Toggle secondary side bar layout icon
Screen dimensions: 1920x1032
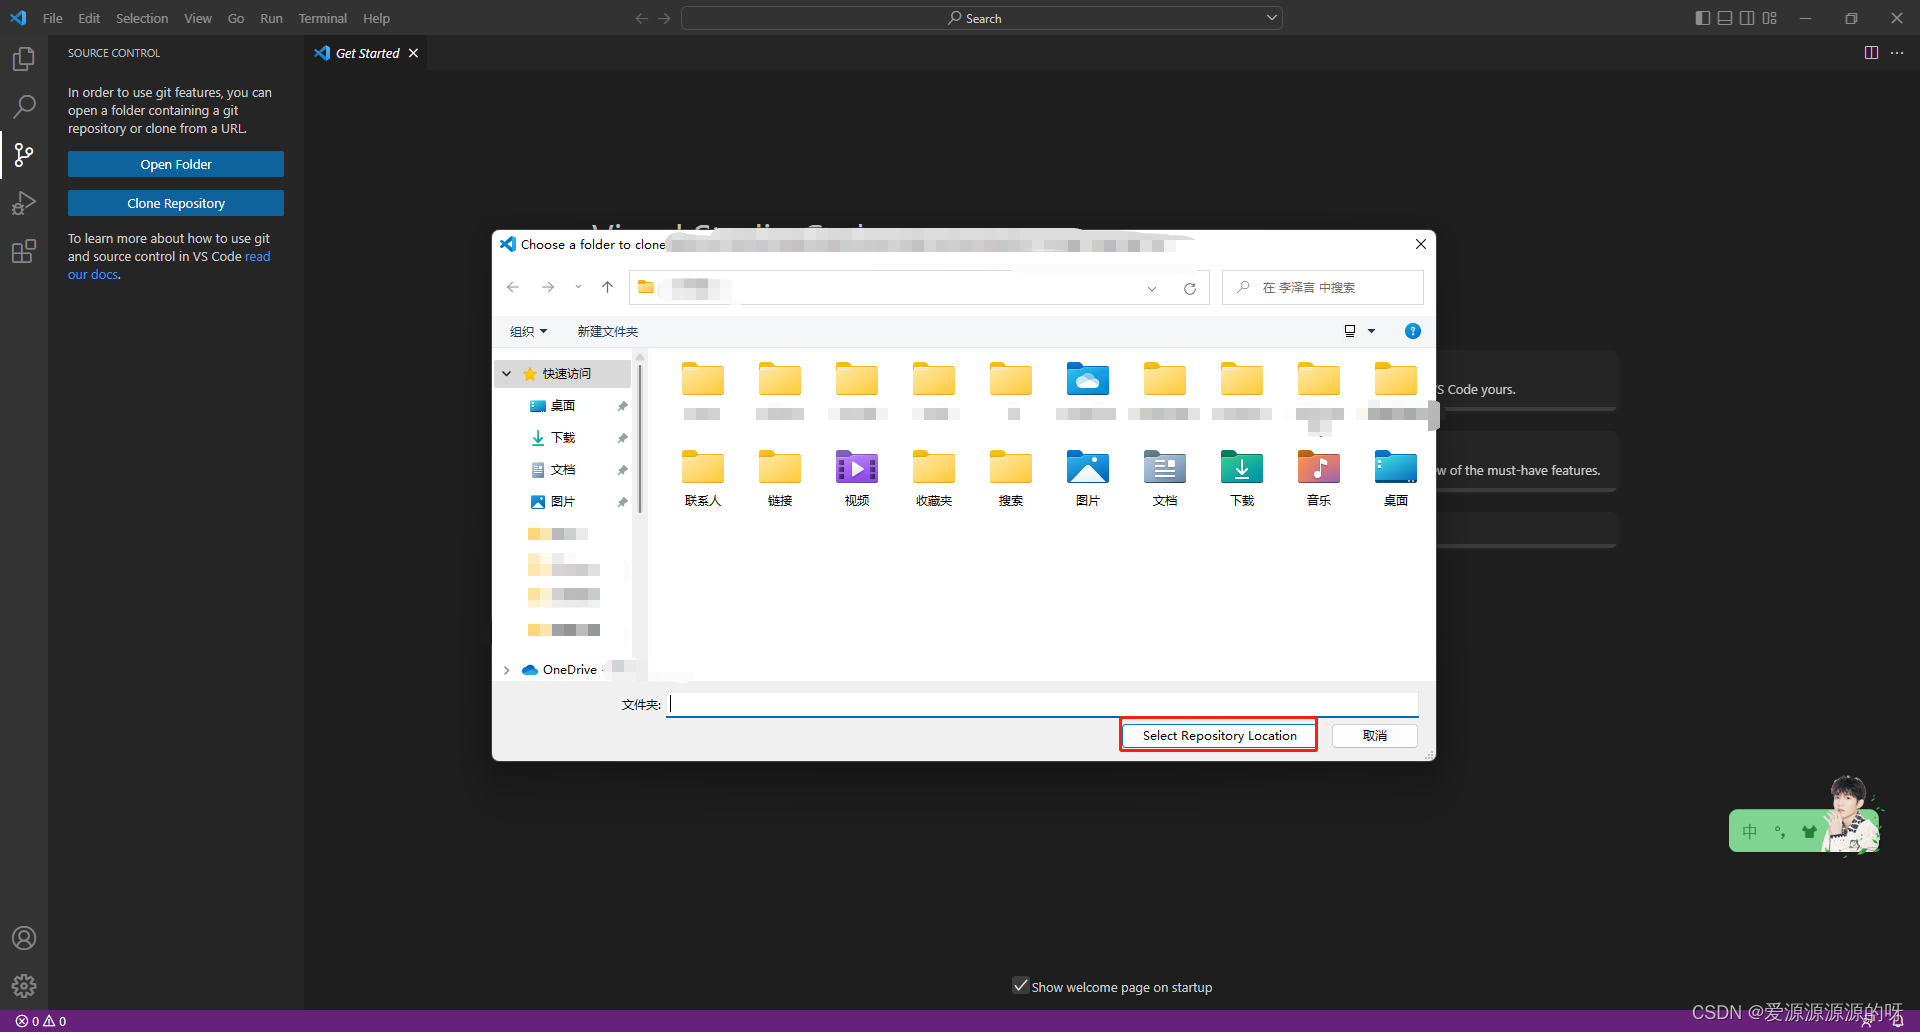(1747, 18)
